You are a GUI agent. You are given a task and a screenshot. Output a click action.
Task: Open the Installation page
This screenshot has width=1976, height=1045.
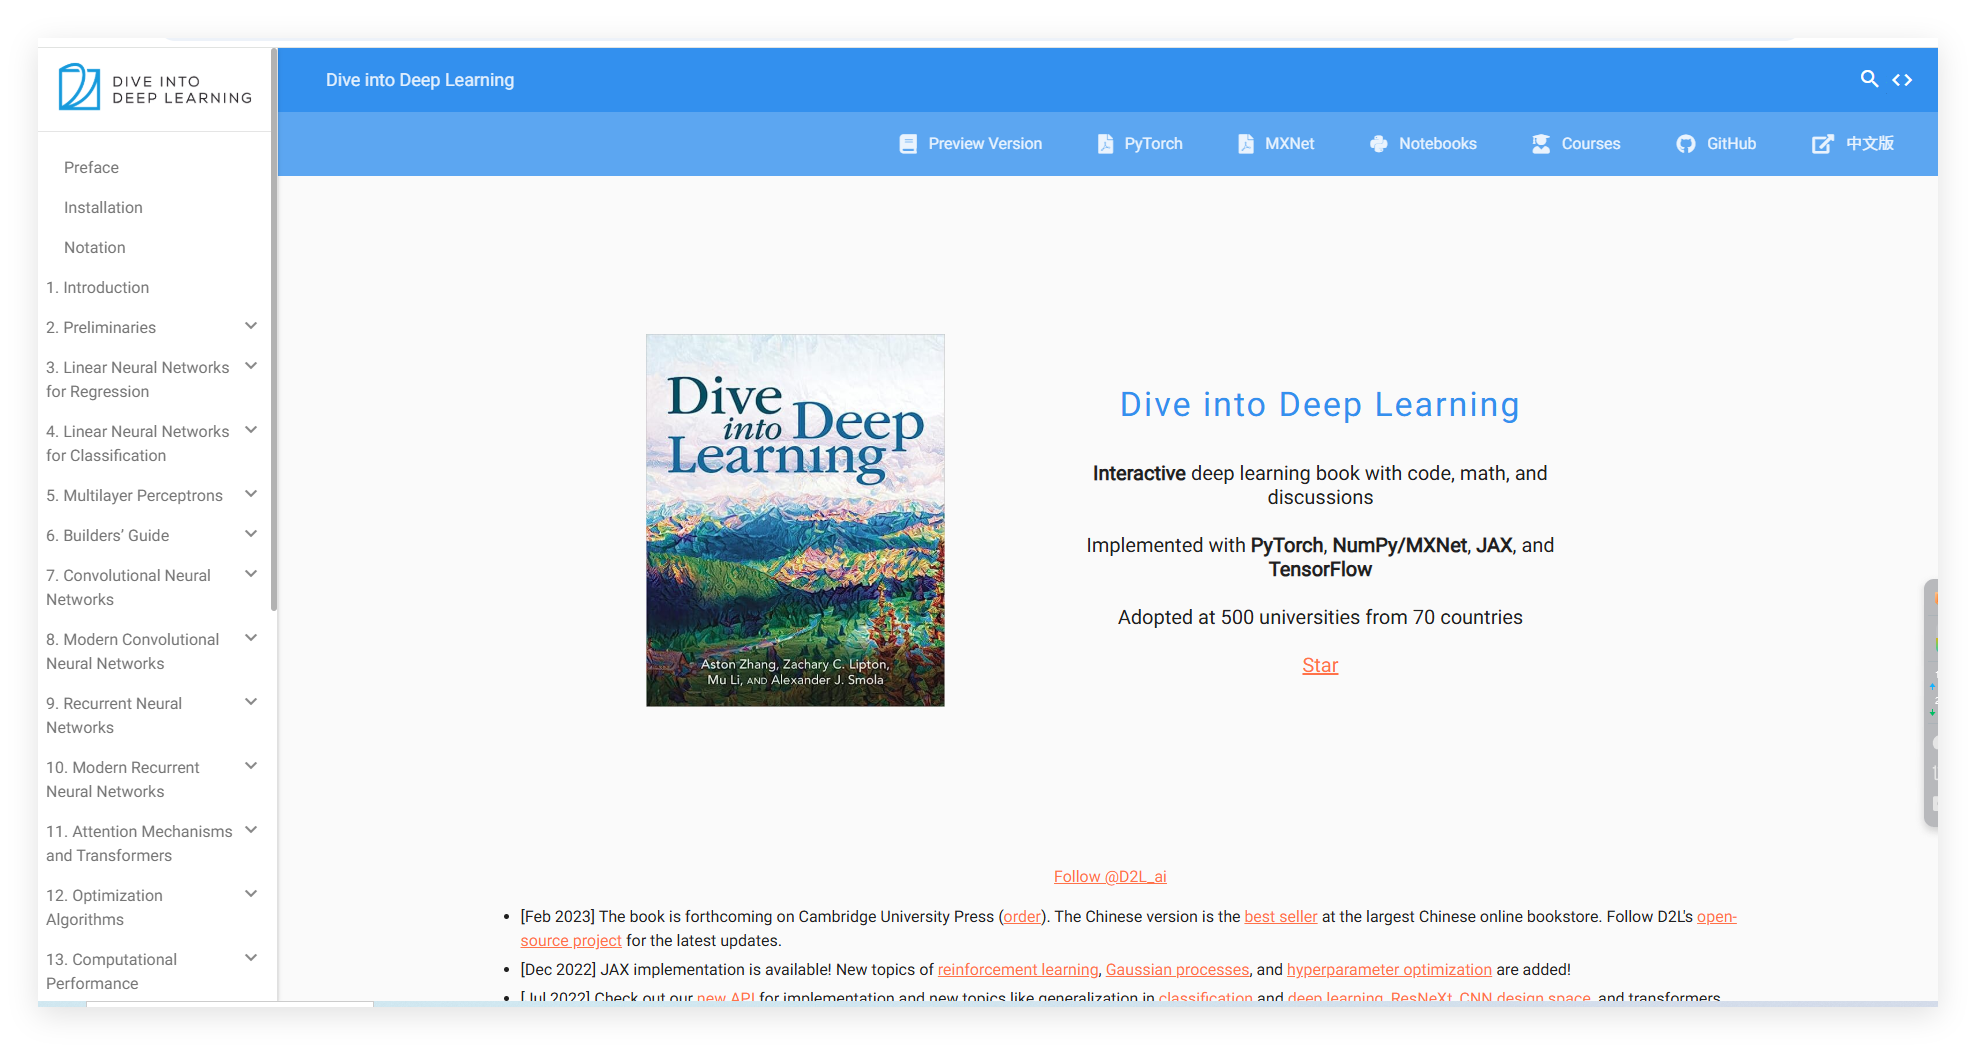[103, 207]
